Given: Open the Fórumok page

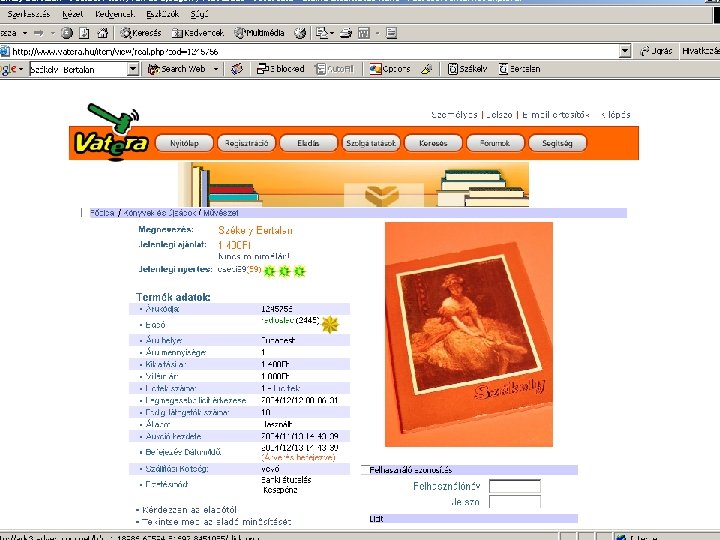Looking at the screenshot, I should pyautogui.click(x=495, y=143).
